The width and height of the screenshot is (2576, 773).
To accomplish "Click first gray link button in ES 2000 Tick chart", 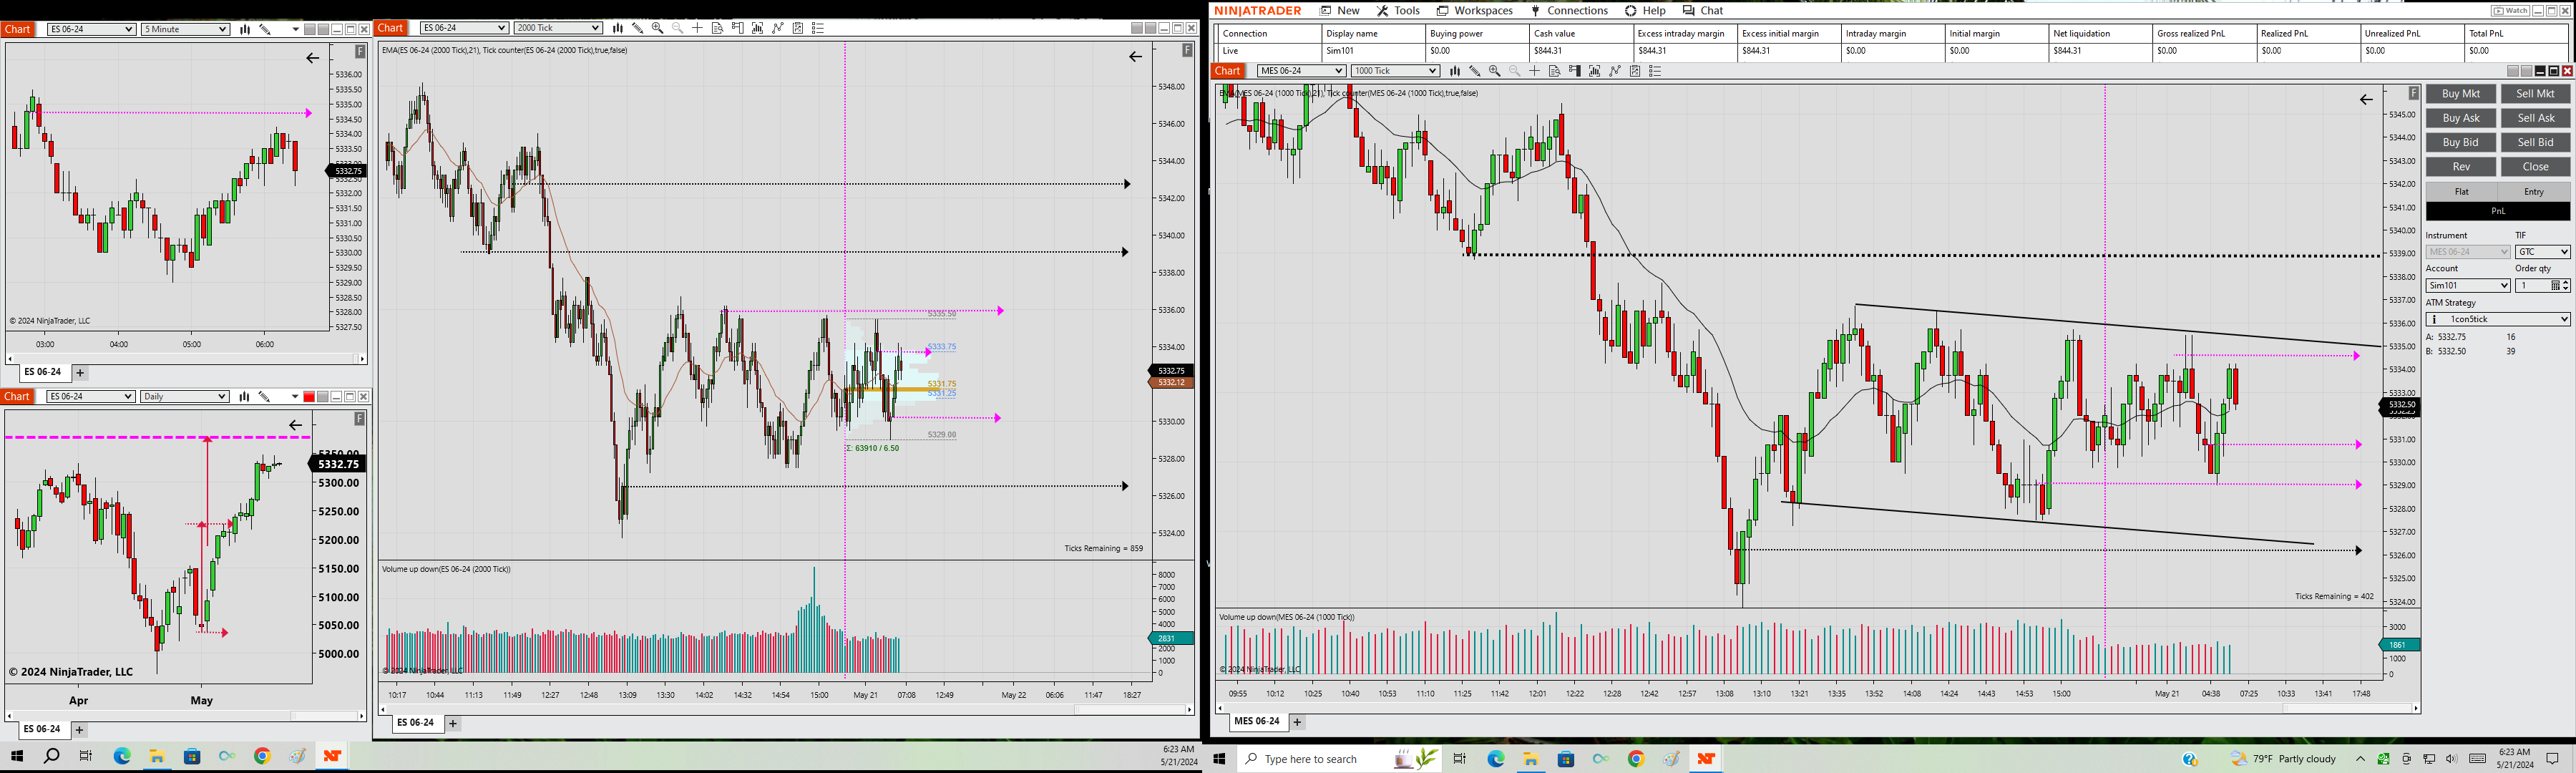I will click(1137, 28).
